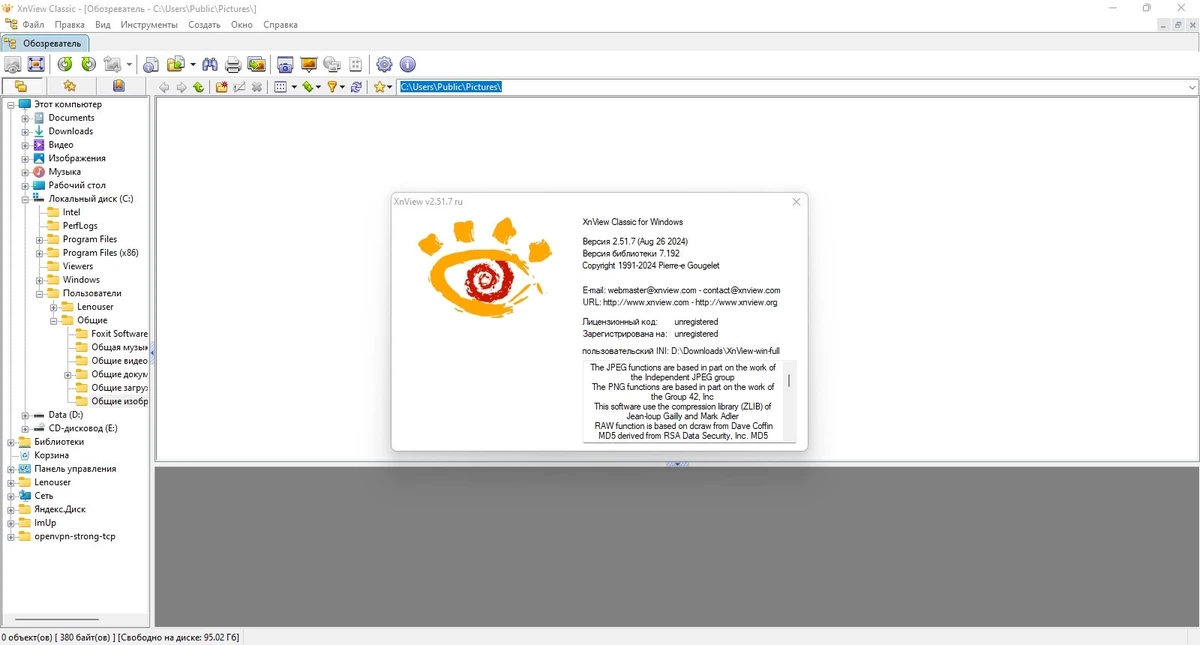This screenshot has height=645, width=1200.
Task: Open the Создать menu
Action: tap(204, 24)
